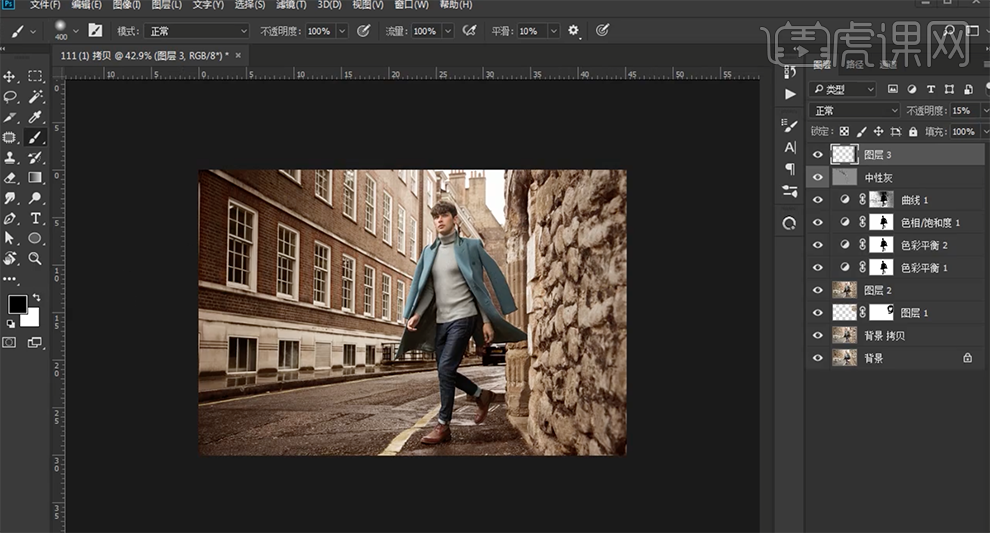Select the 色相/饱和度 1 adjustment layer
The image size is (990, 533).
929,222
